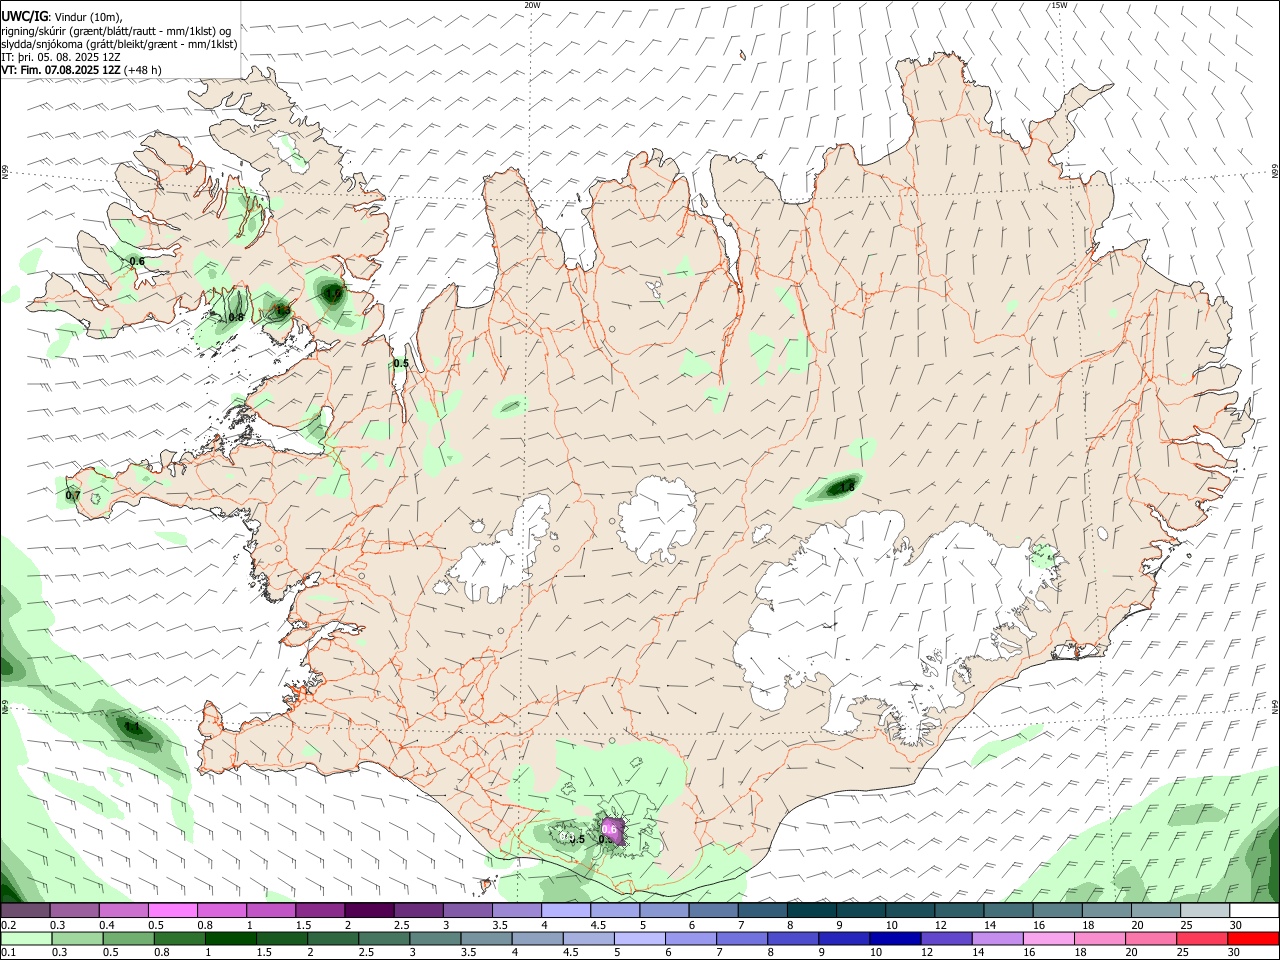
Task: Click the "0.2" label in the upper legend row
Action: pyautogui.click(x=8, y=925)
